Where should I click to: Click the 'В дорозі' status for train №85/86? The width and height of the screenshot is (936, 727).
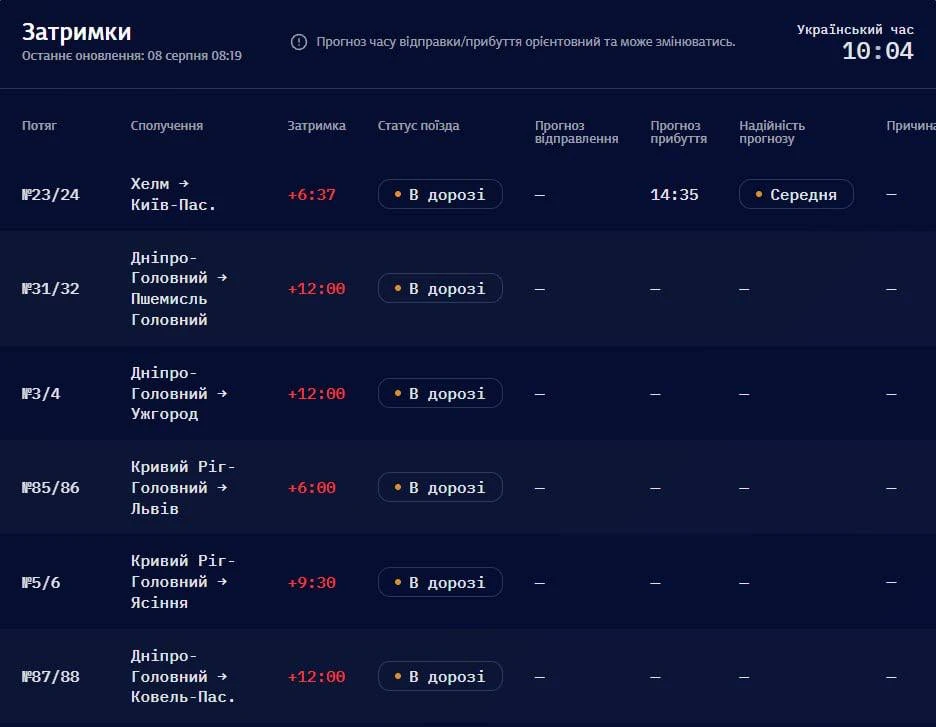tap(440, 487)
